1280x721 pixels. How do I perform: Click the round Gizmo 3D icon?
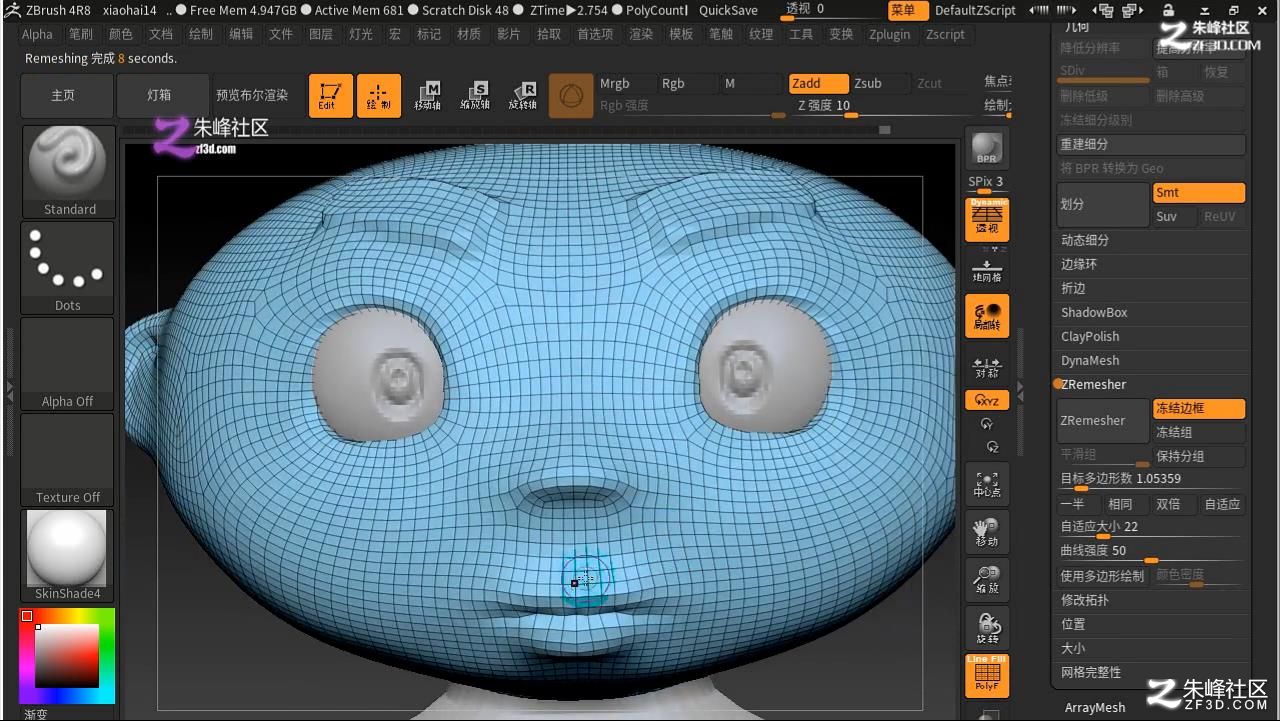click(571, 96)
